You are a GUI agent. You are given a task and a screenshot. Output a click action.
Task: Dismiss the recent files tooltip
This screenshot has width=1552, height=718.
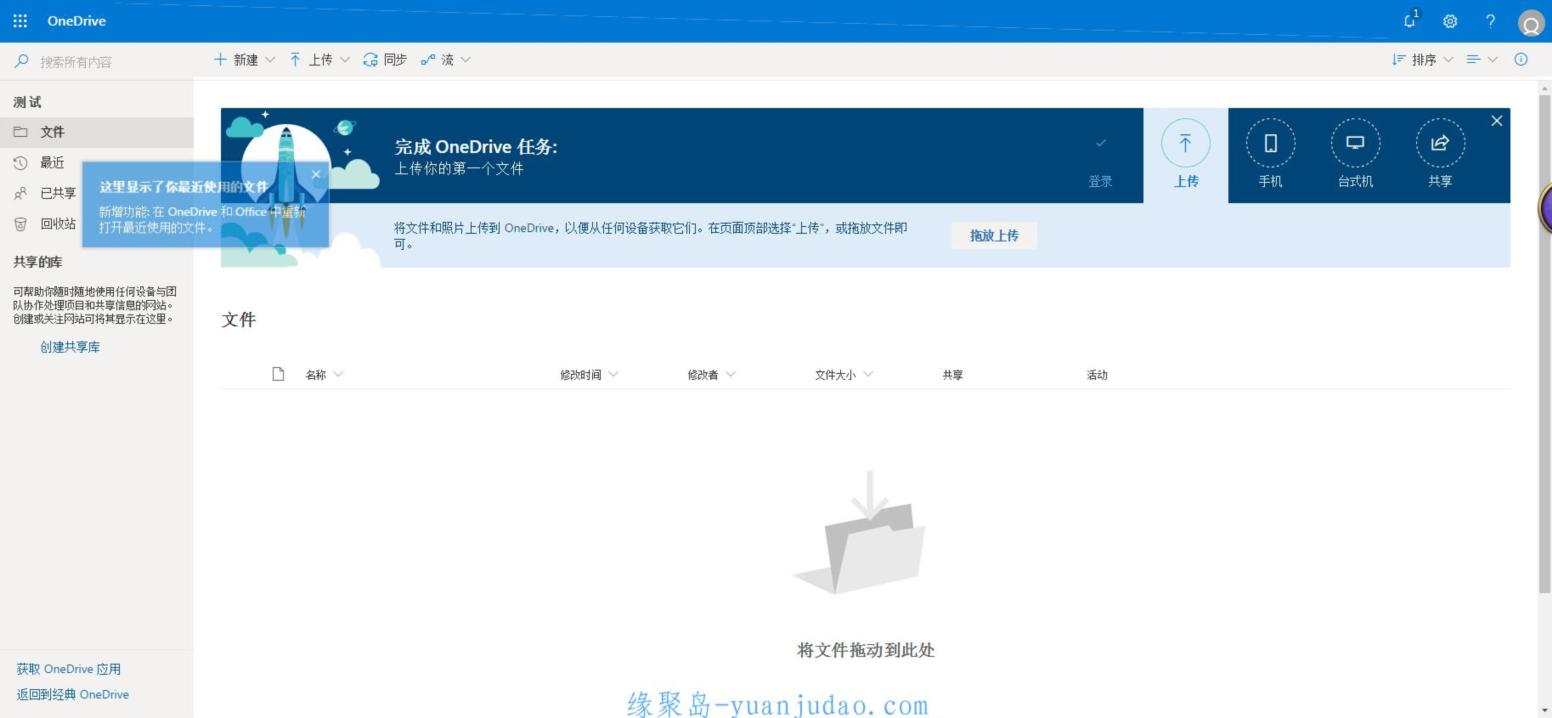click(316, 174)
